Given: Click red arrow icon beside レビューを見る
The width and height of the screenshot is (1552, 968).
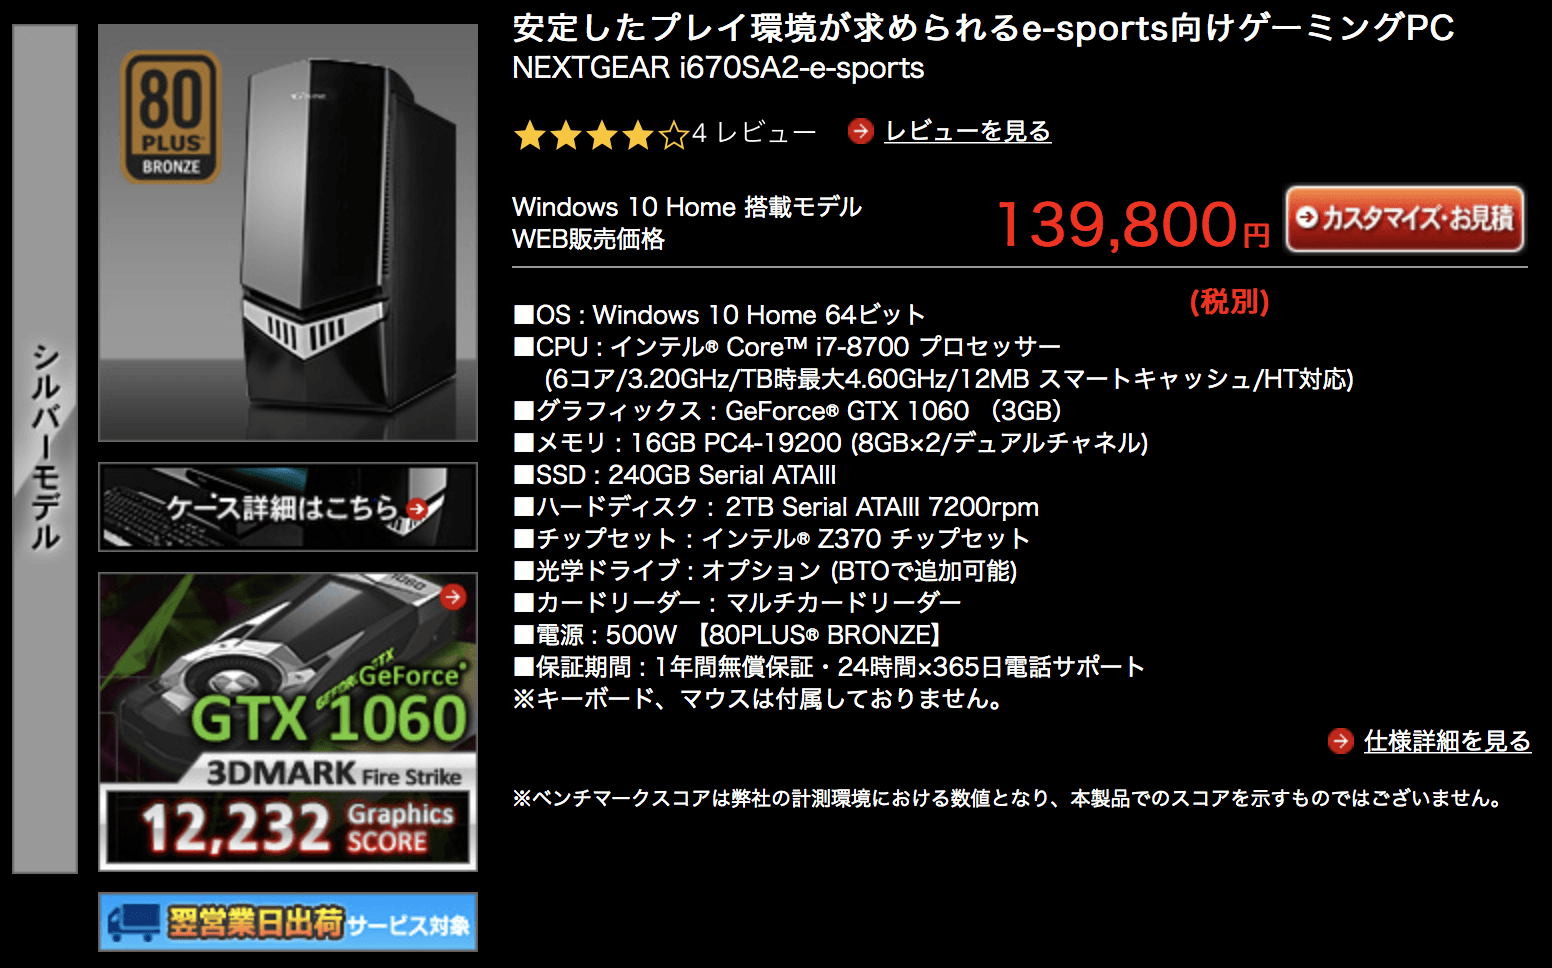Looking at the screenshot, I should click(860, 131).
